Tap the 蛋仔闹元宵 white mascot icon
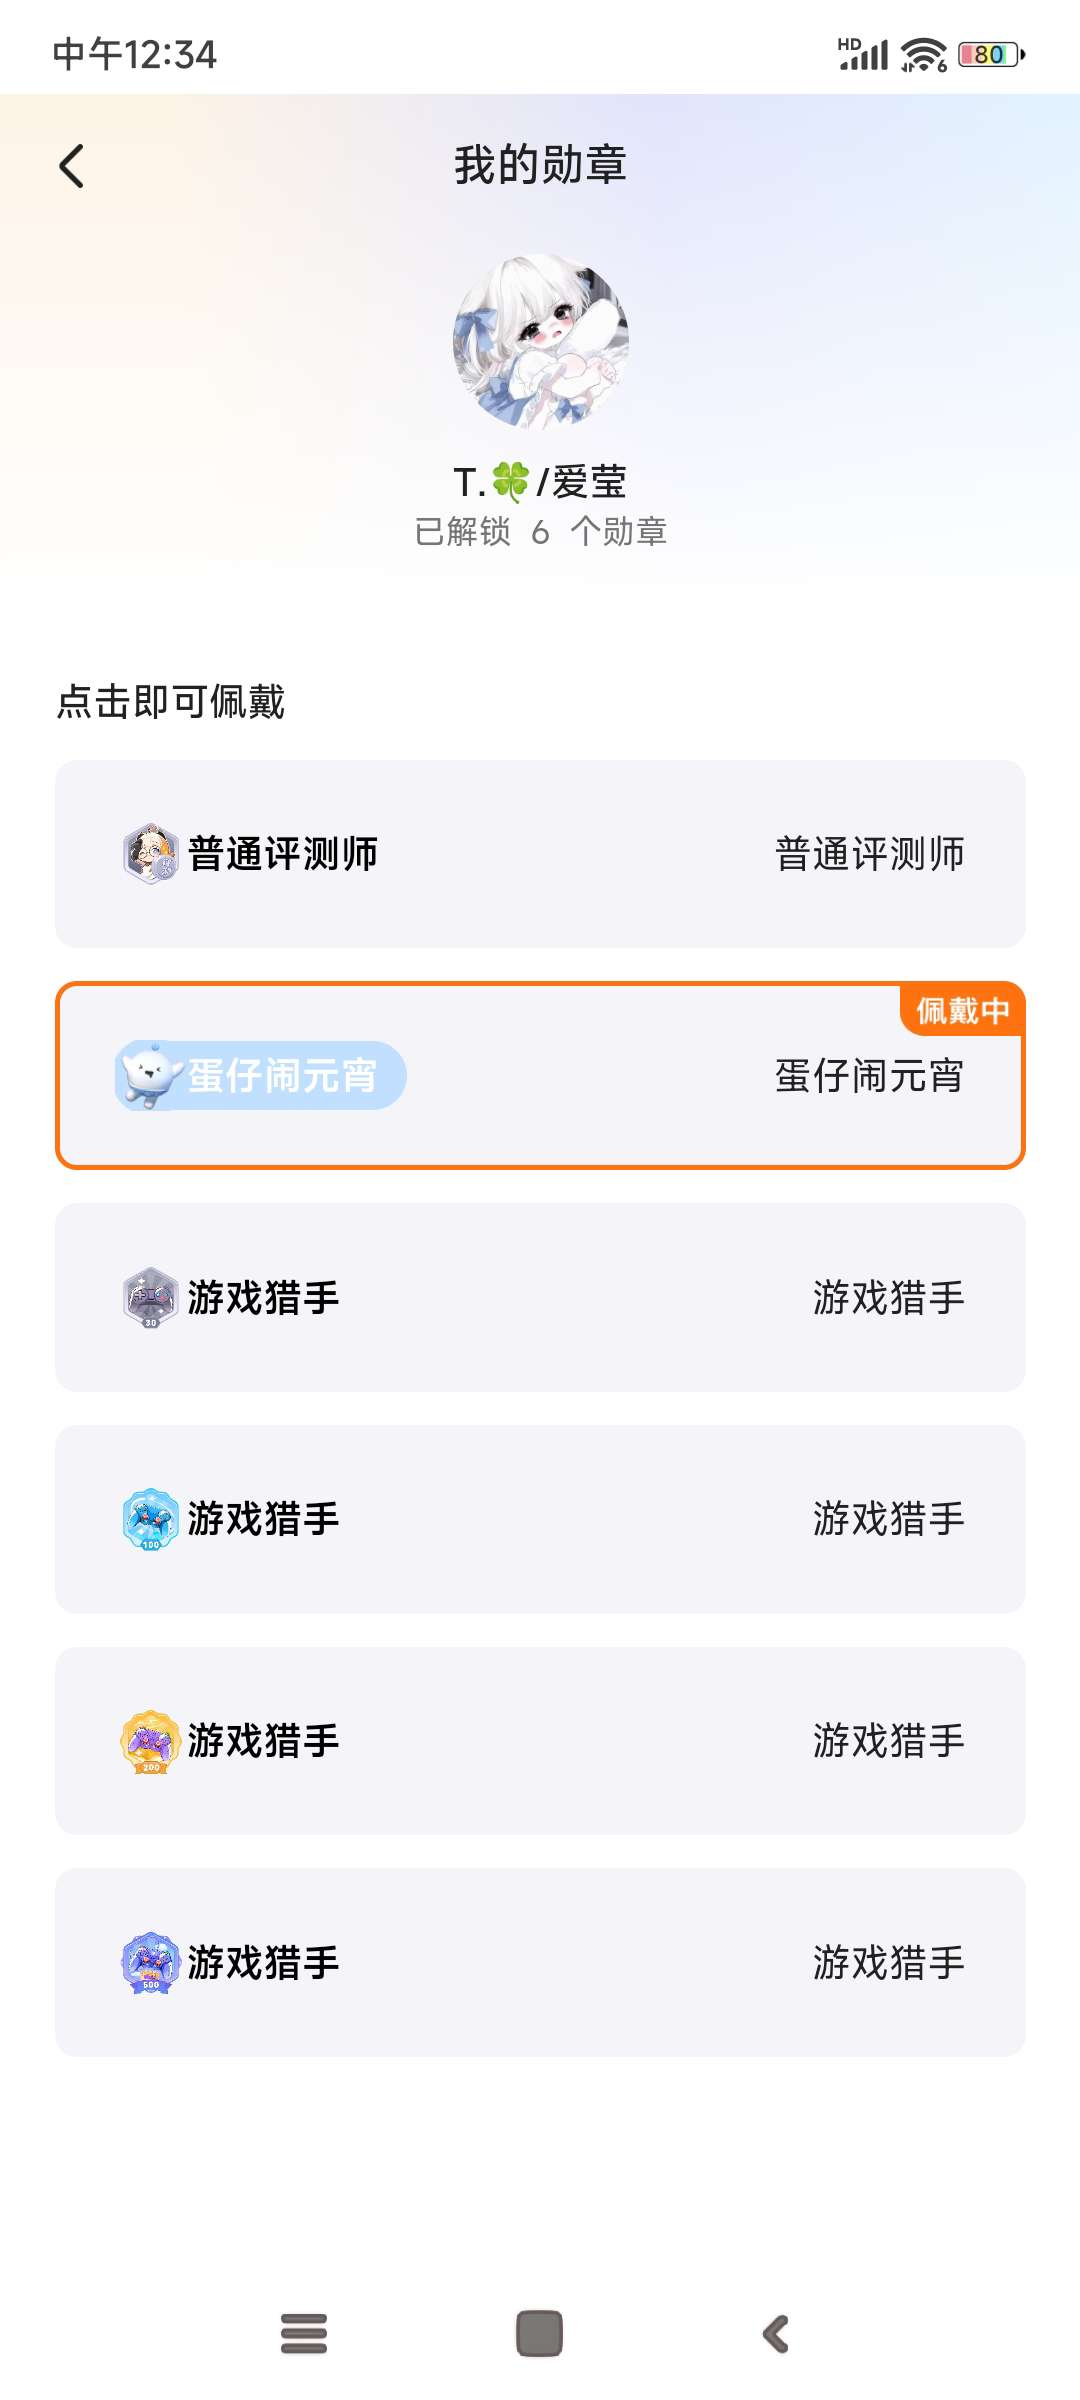 tap(150, 1076)
